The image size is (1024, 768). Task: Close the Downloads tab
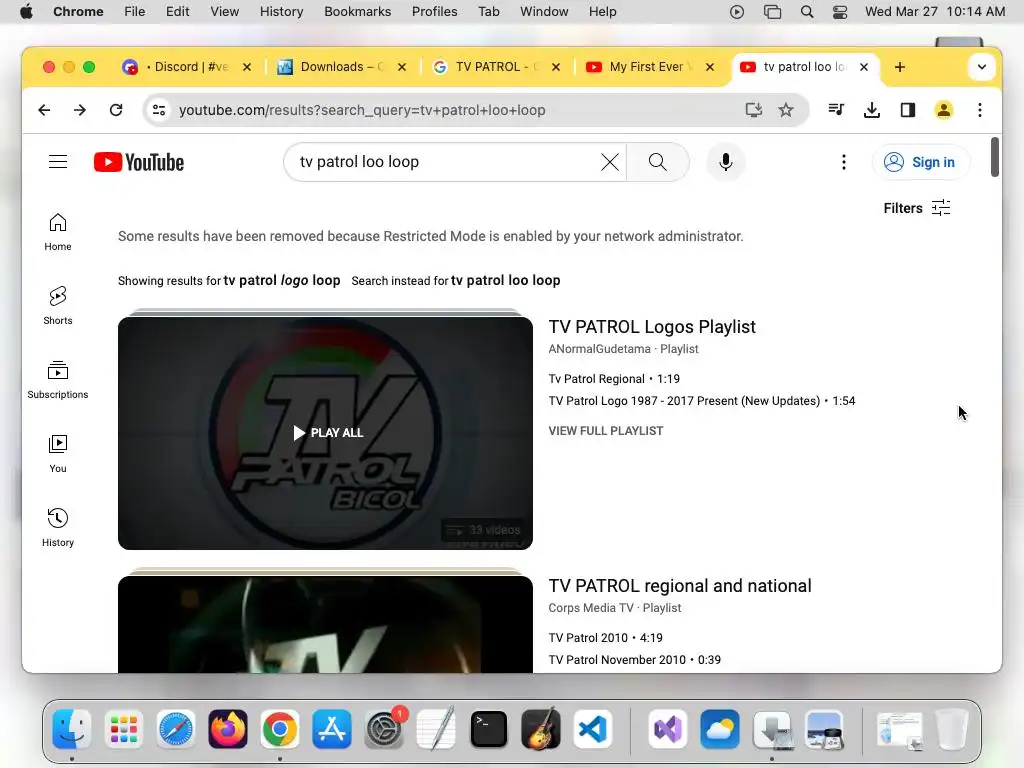pos(402,67)
